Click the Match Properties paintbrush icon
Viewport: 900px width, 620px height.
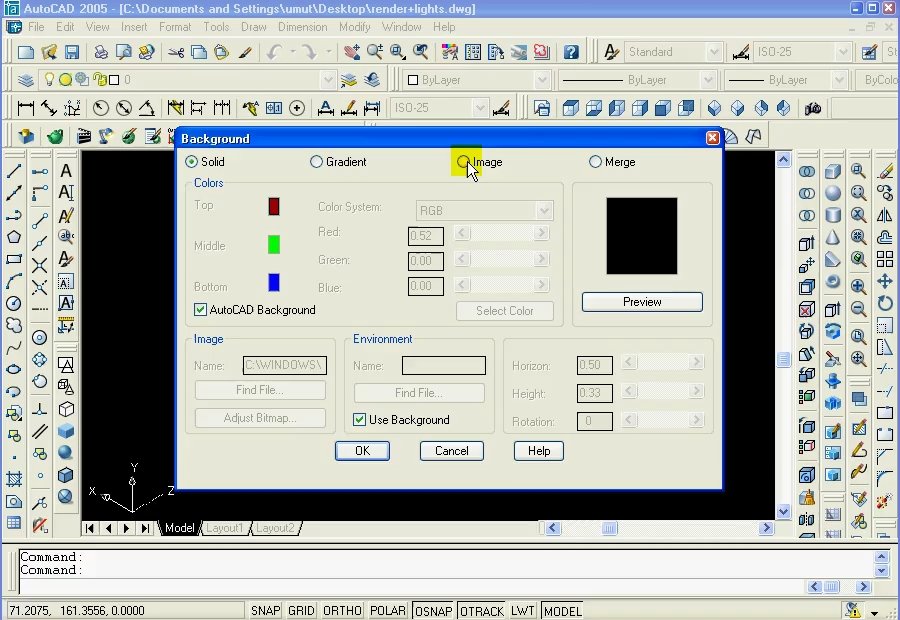point(245,52)
